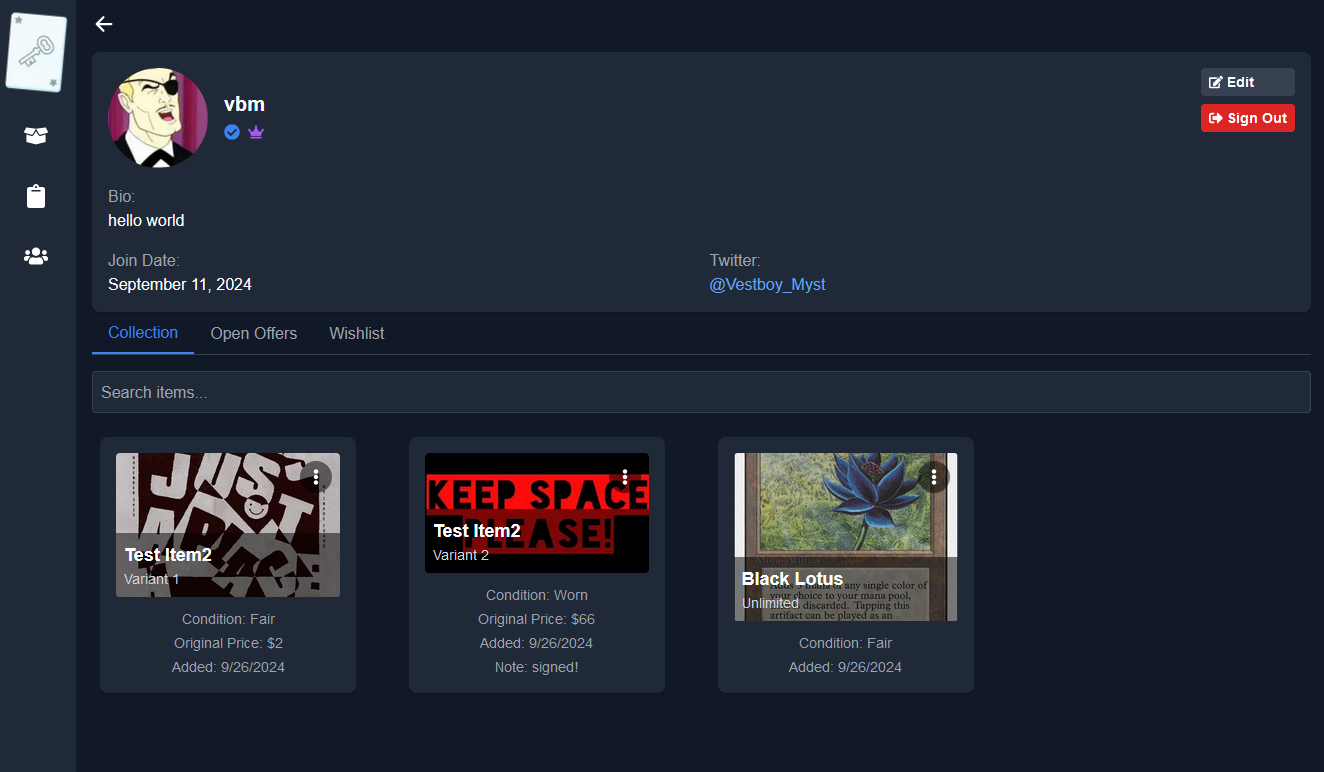
Task: Click the vbm profile avatar
Action: pyautogui.click(x=158, y=118)
